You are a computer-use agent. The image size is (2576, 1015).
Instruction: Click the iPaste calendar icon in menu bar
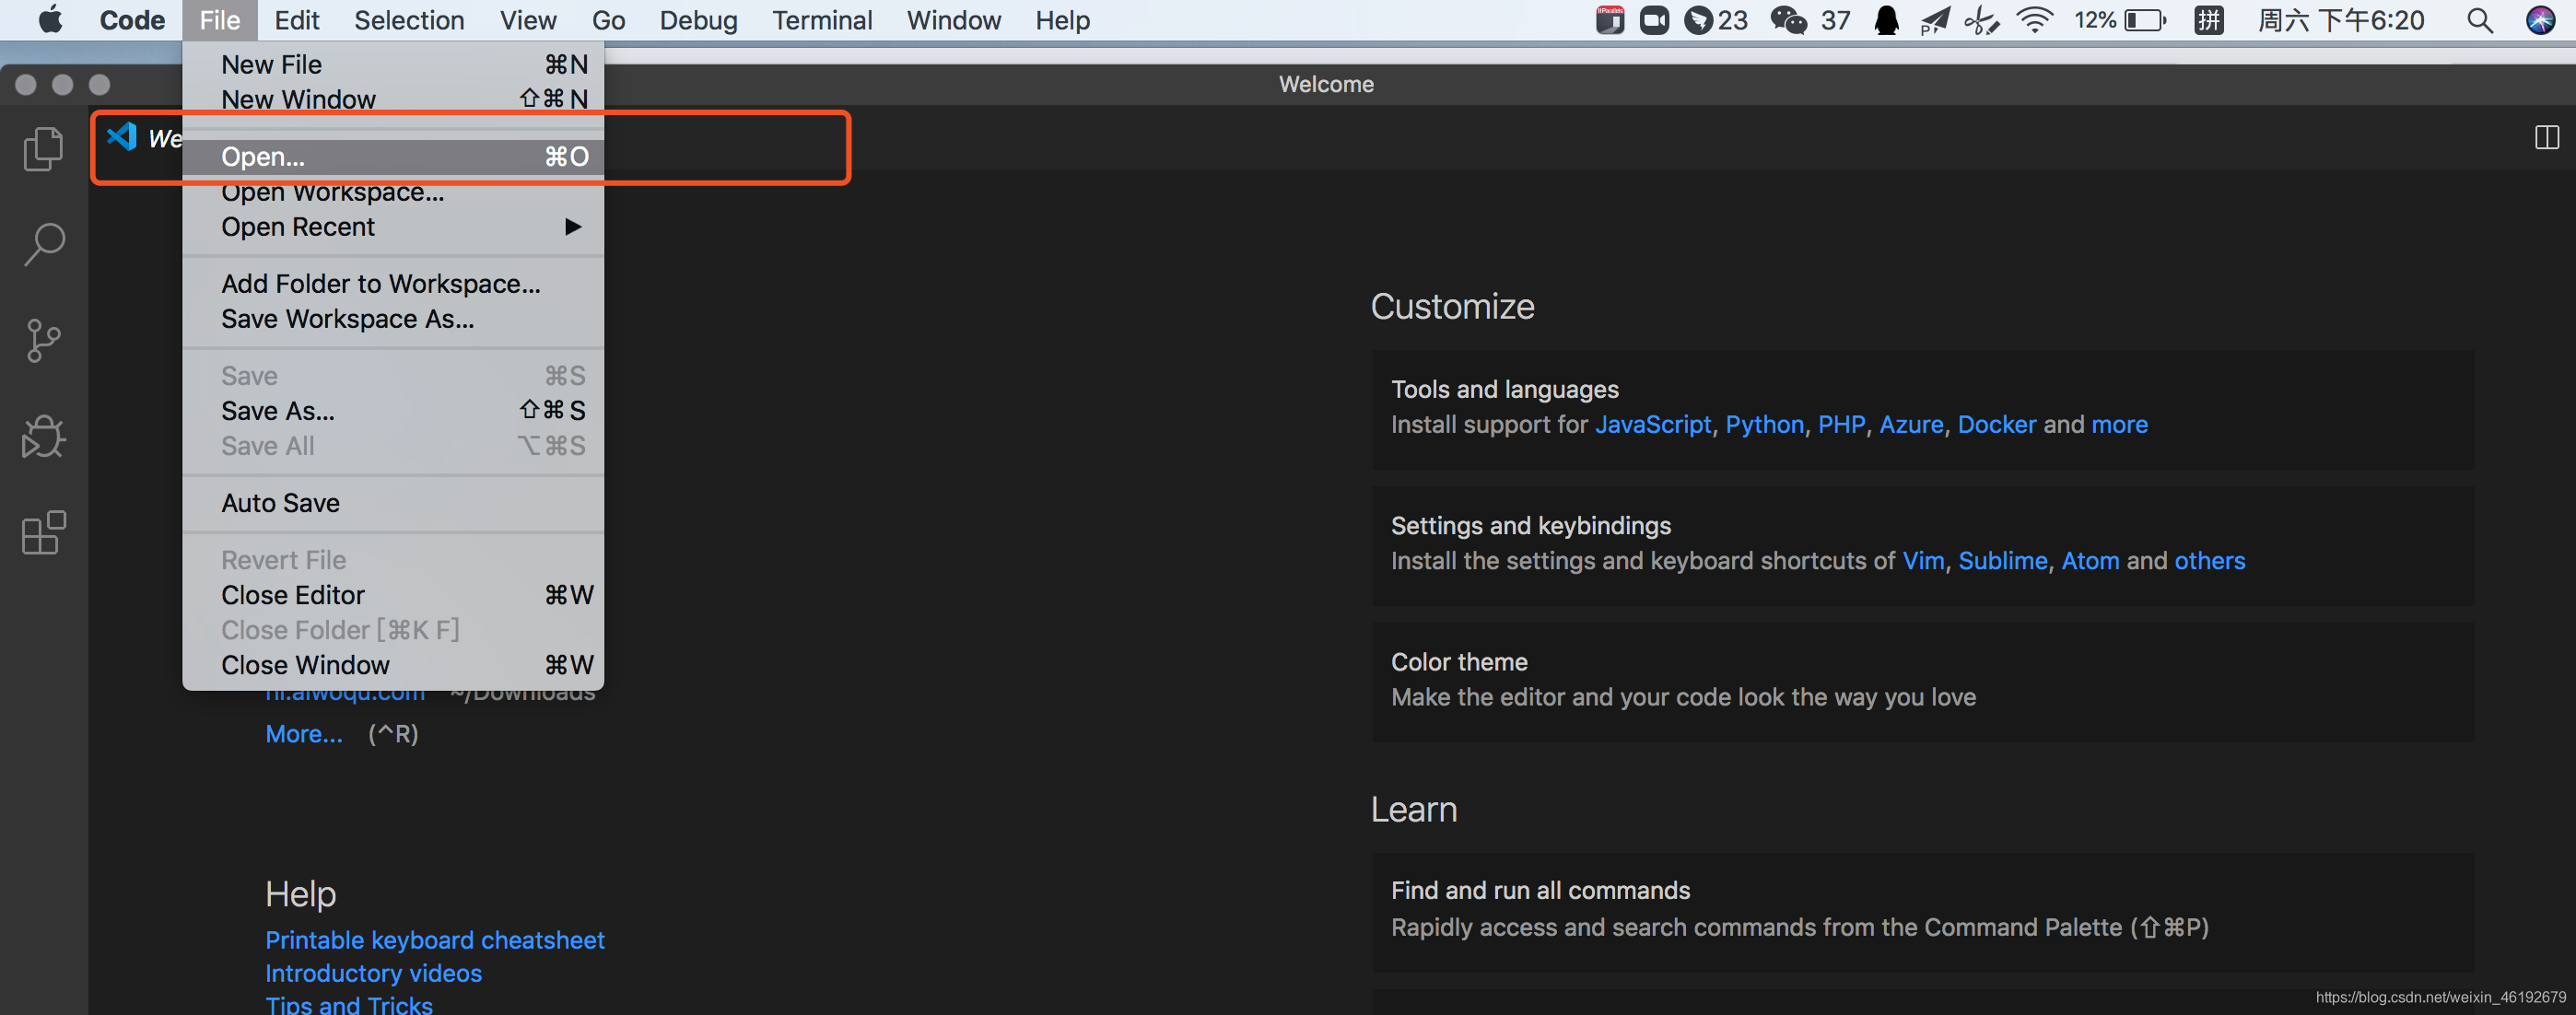1609,20
